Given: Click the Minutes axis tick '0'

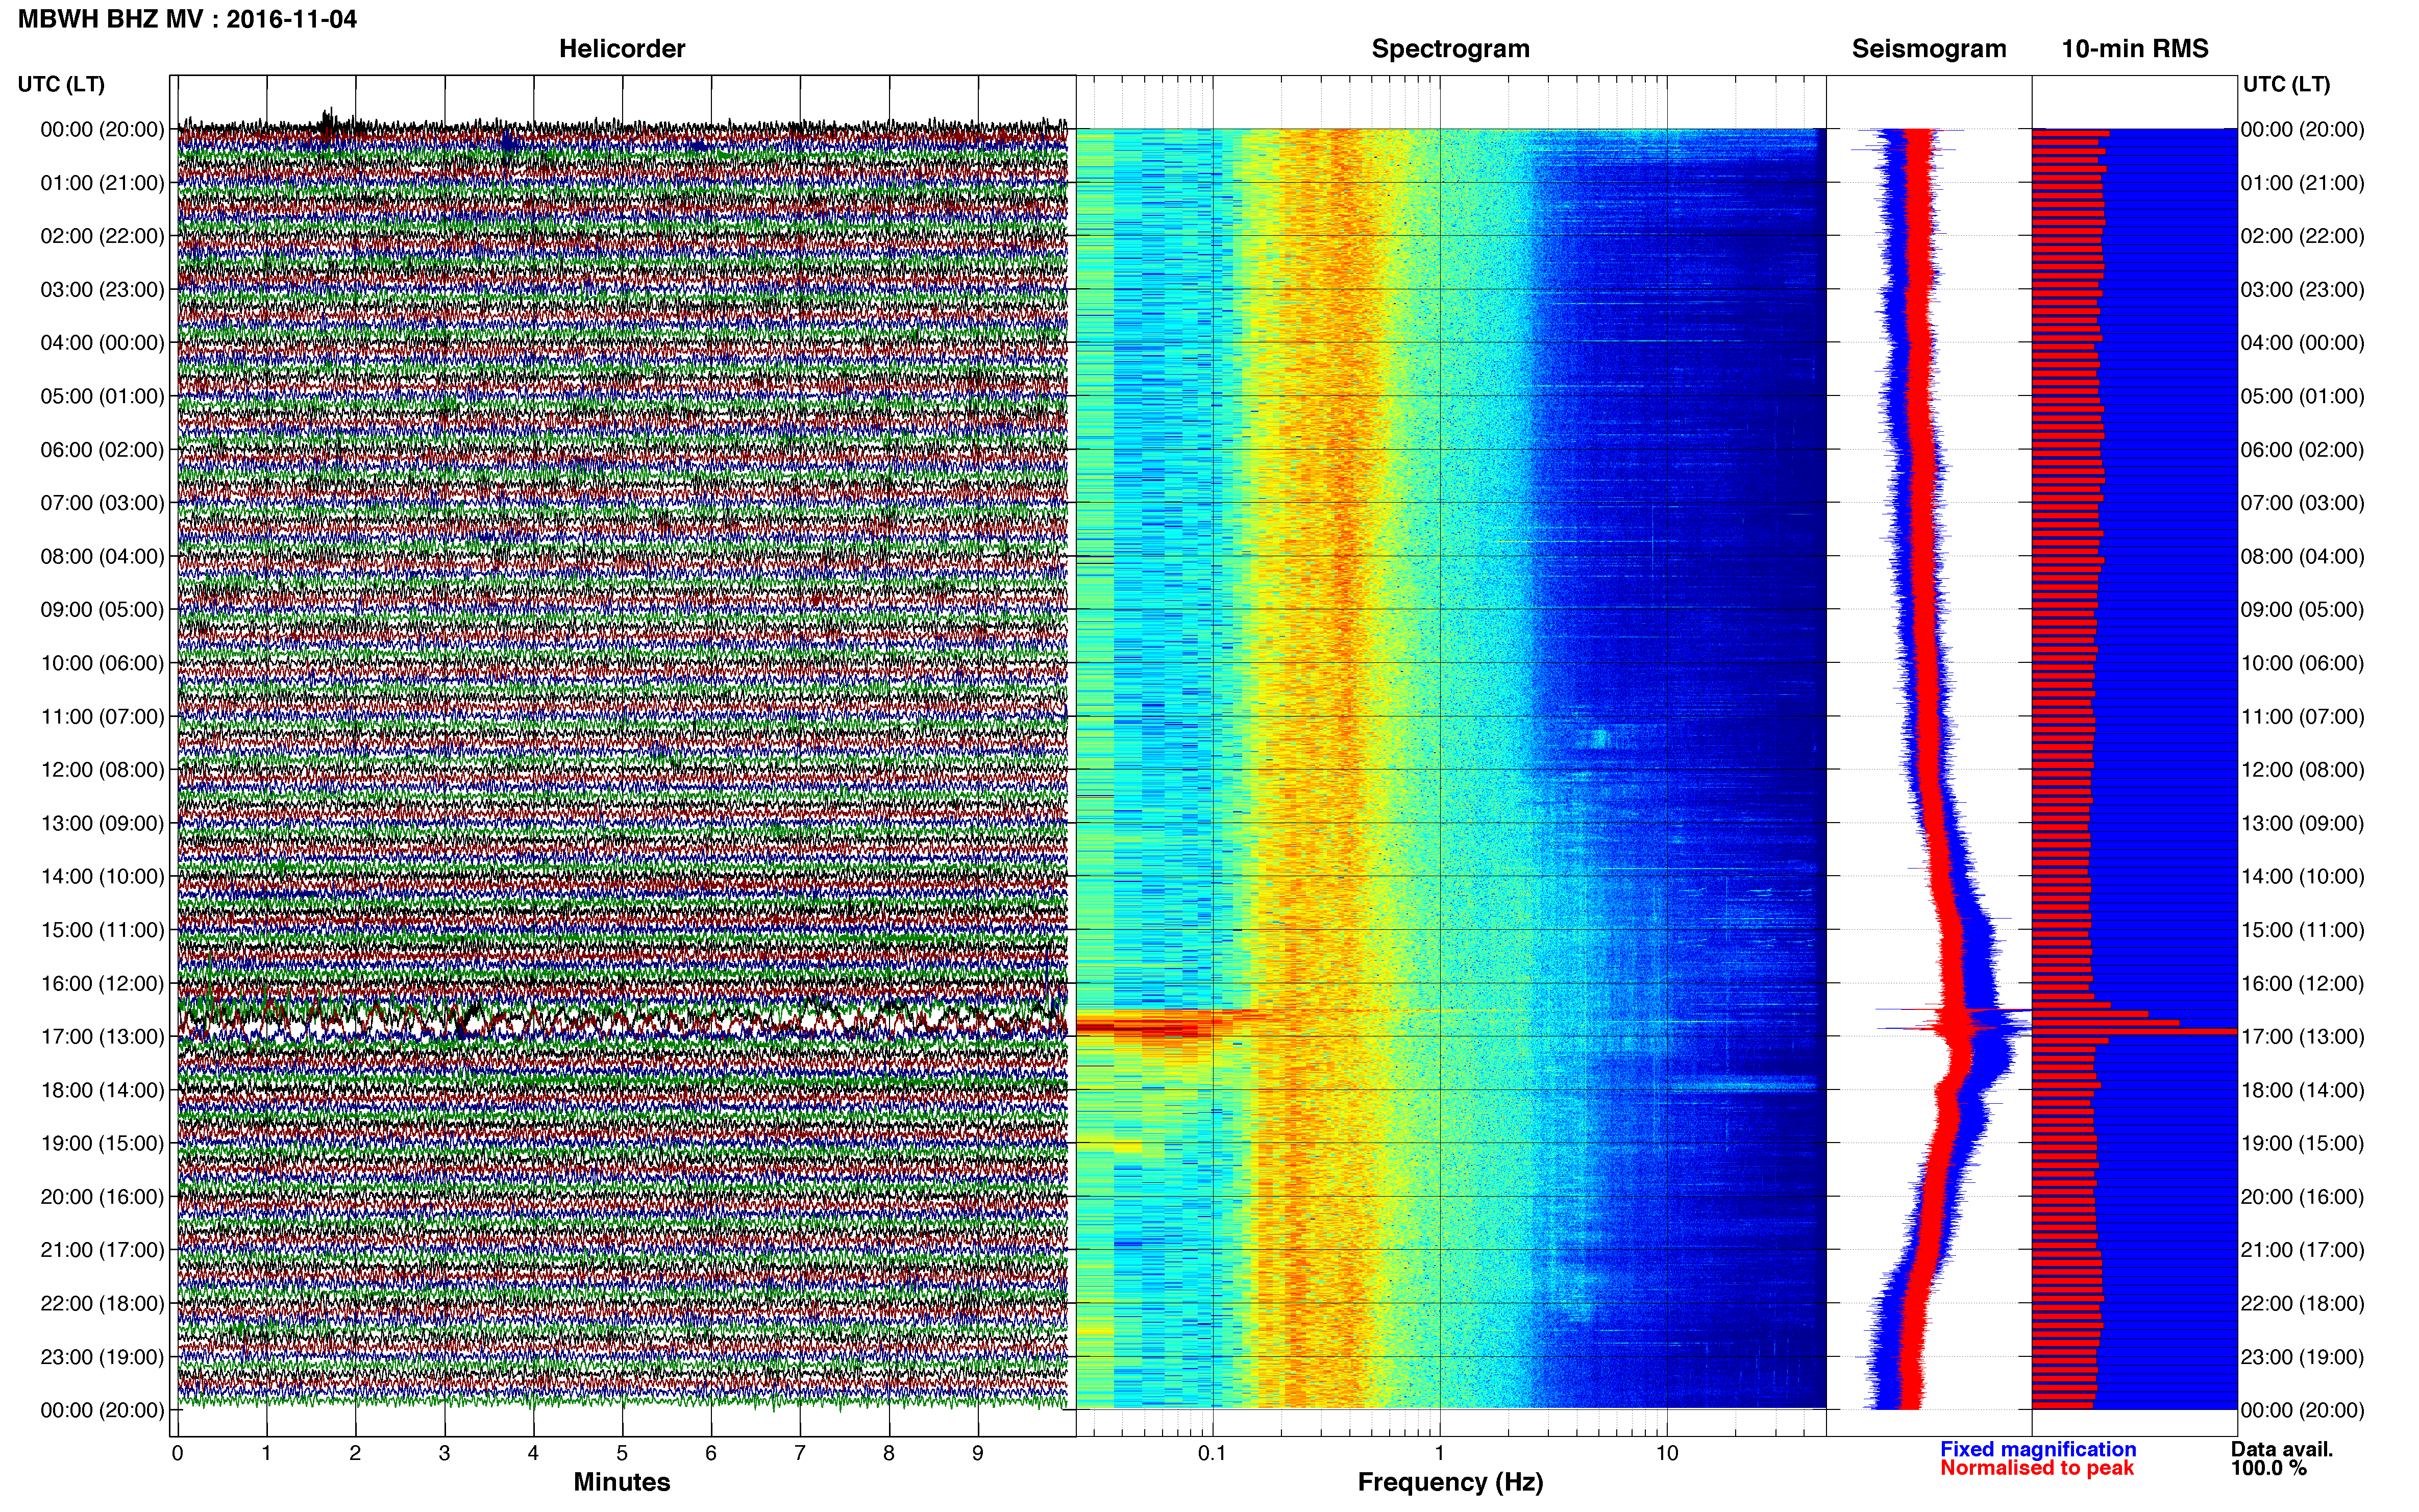Looking at the screenshot, I should tap(177, 1454).
